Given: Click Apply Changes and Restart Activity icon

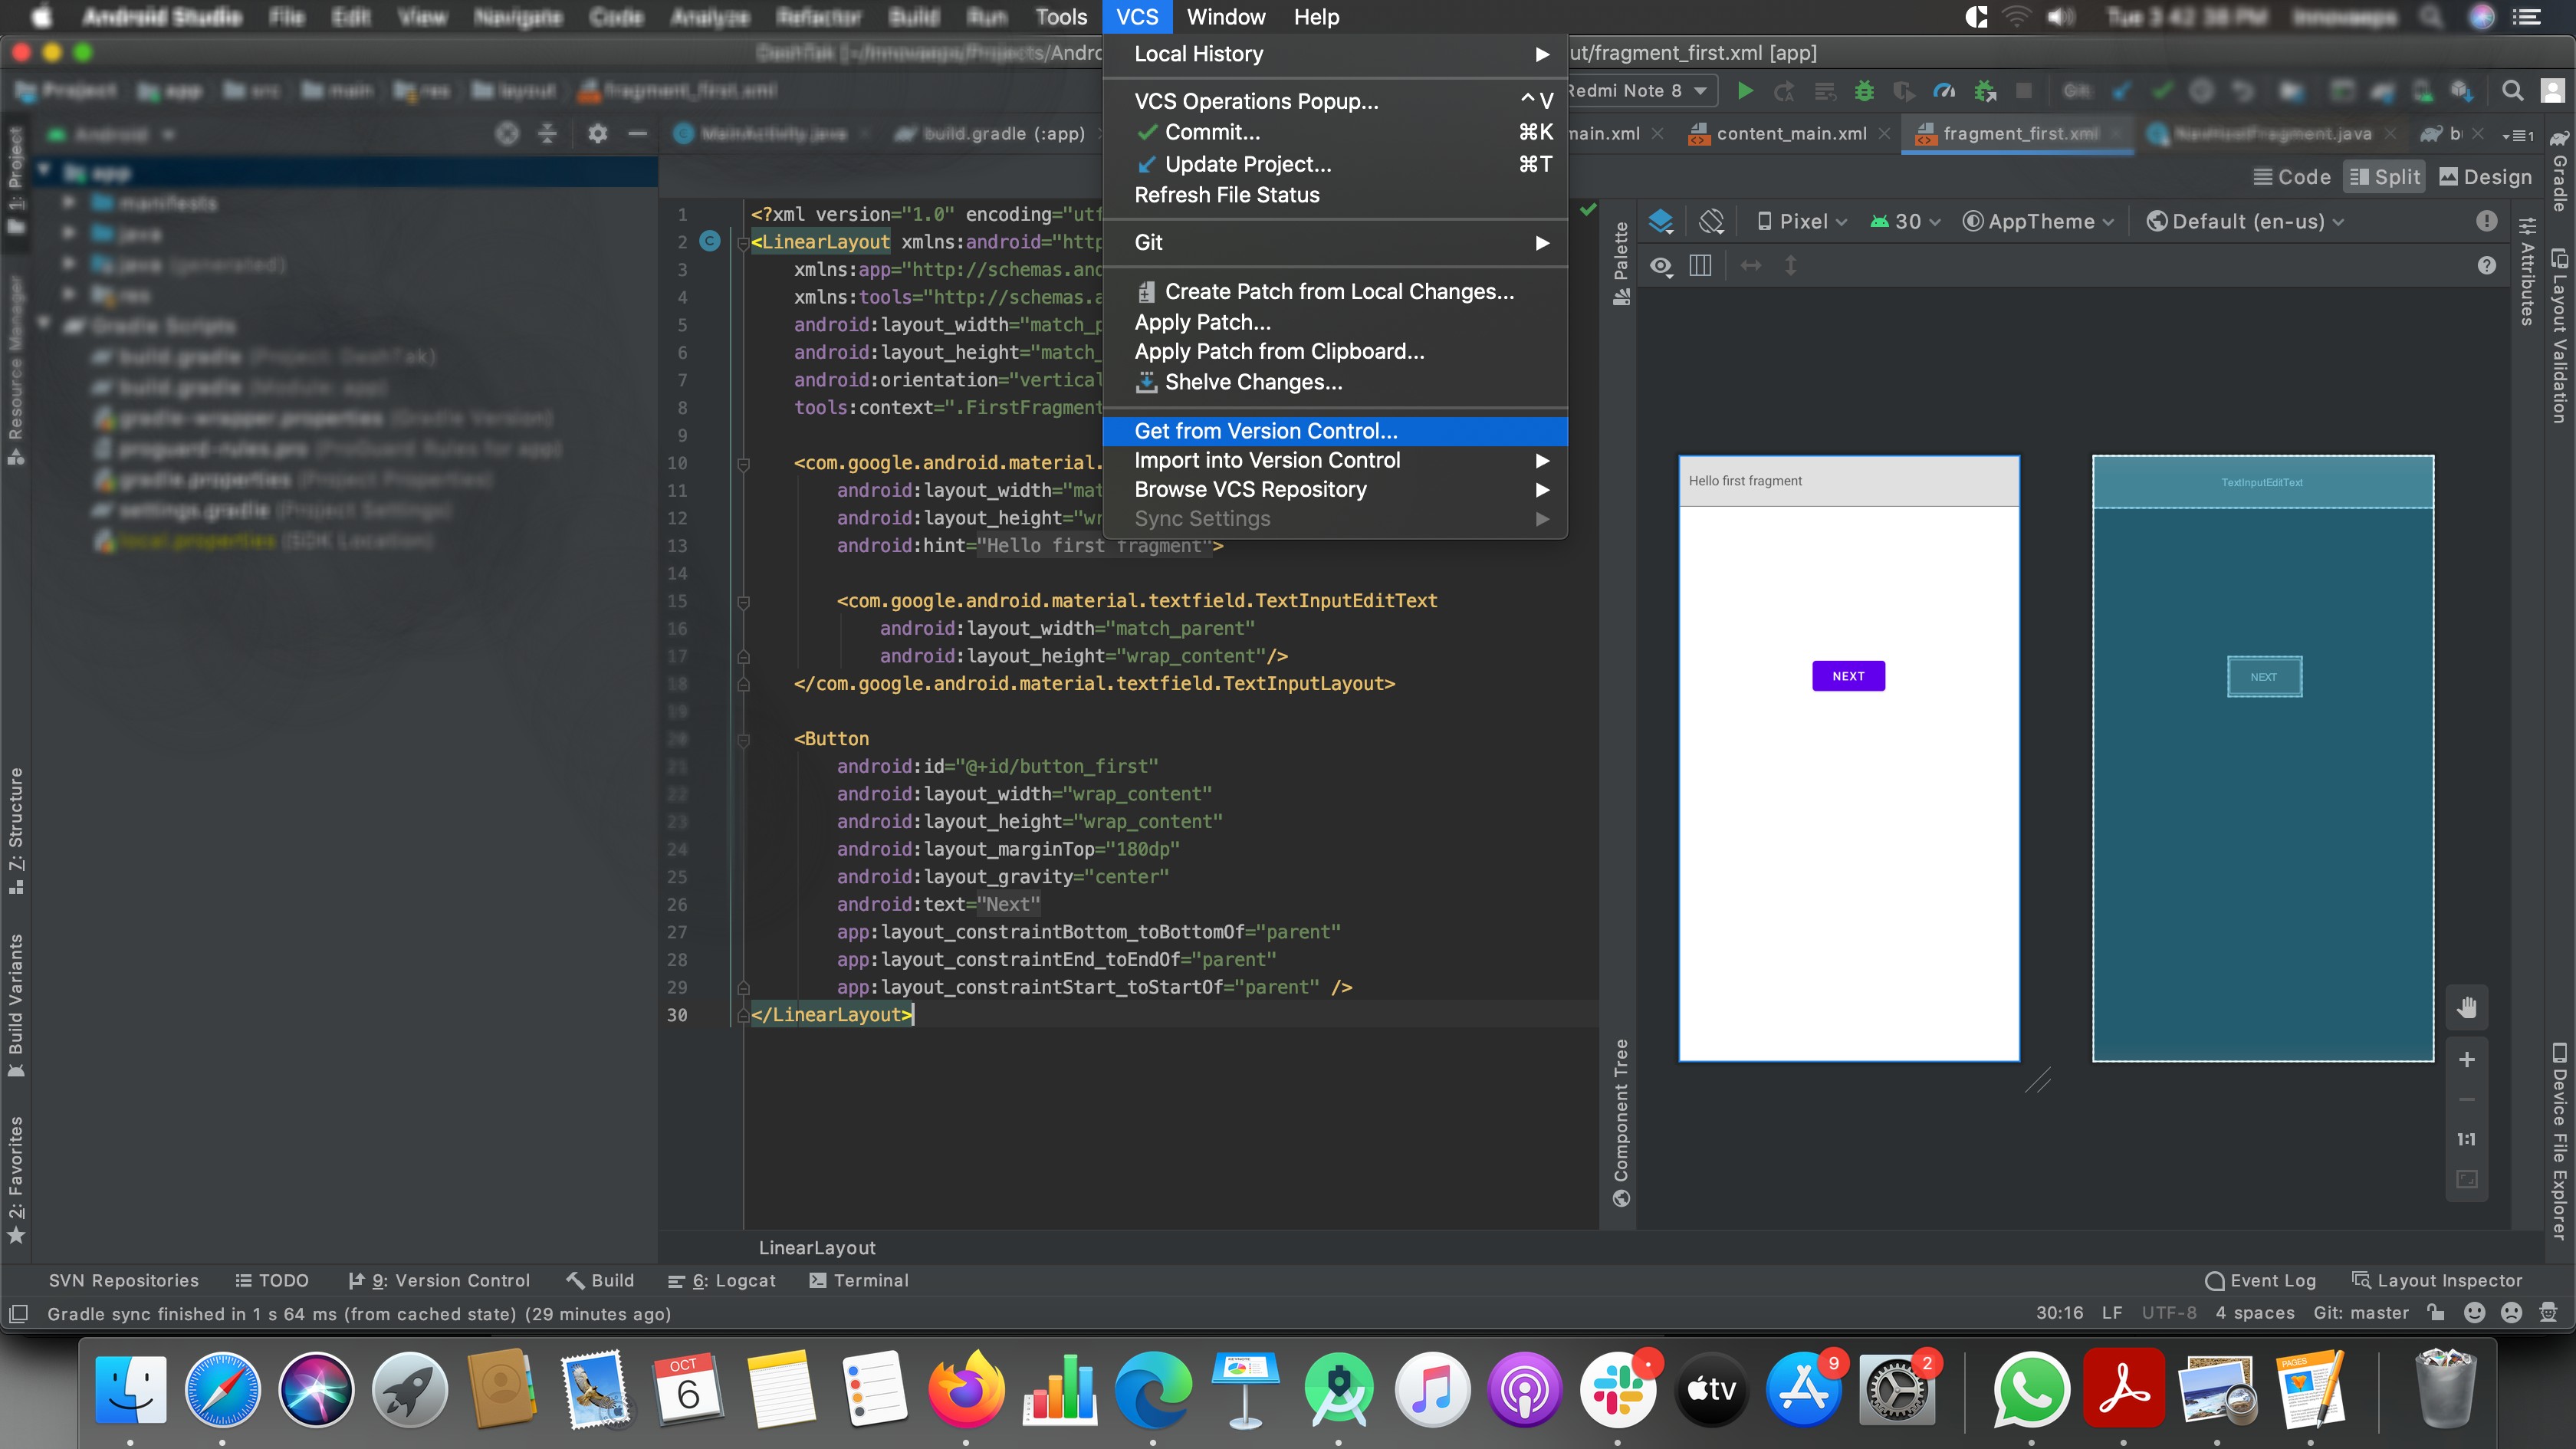Looking at the screenshot, I should (x=1784, y=91).
